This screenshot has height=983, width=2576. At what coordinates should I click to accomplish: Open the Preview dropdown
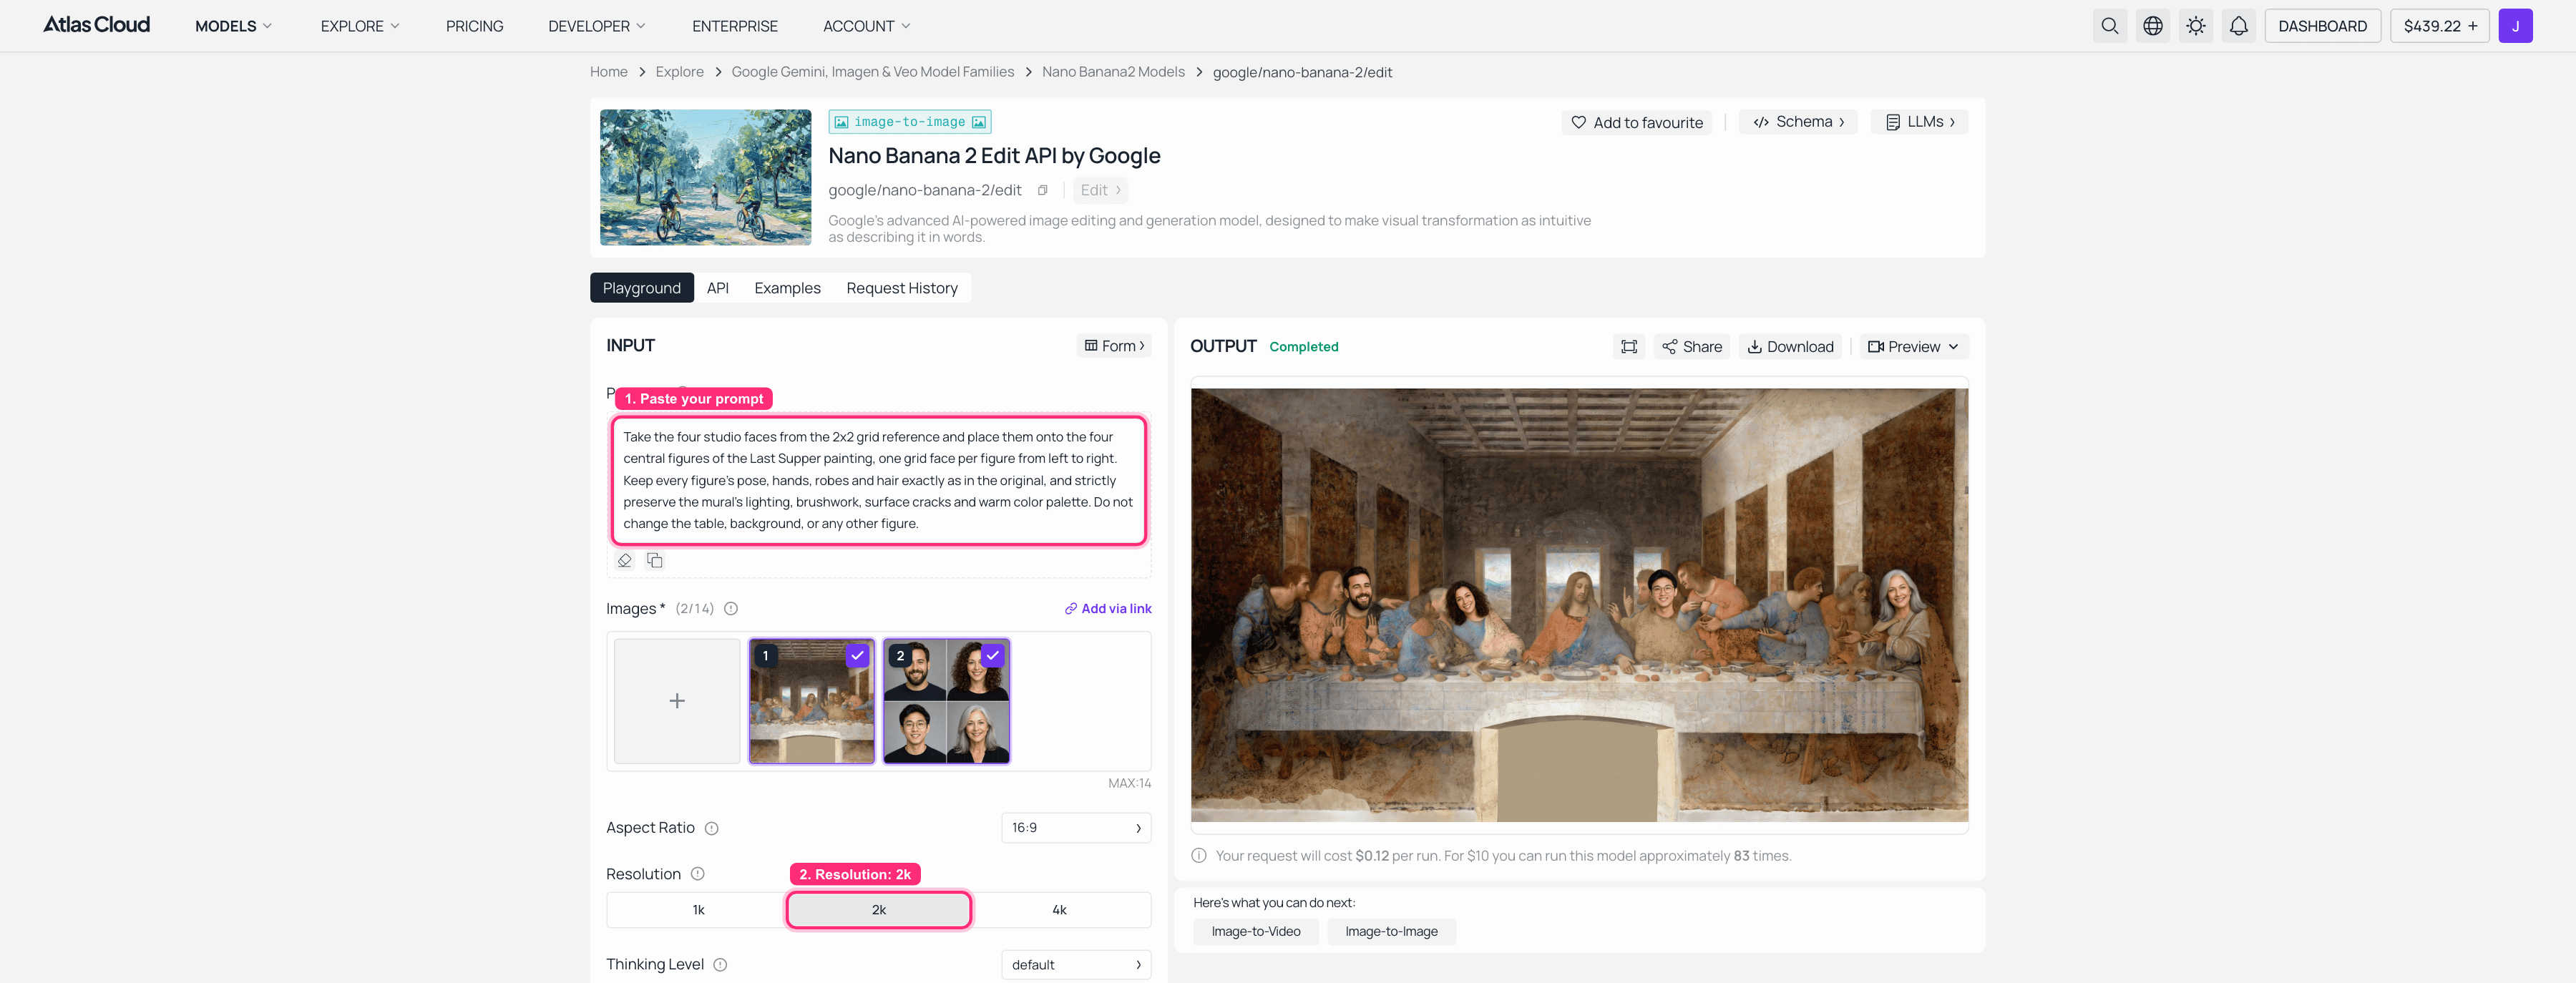pos(1913,346)
